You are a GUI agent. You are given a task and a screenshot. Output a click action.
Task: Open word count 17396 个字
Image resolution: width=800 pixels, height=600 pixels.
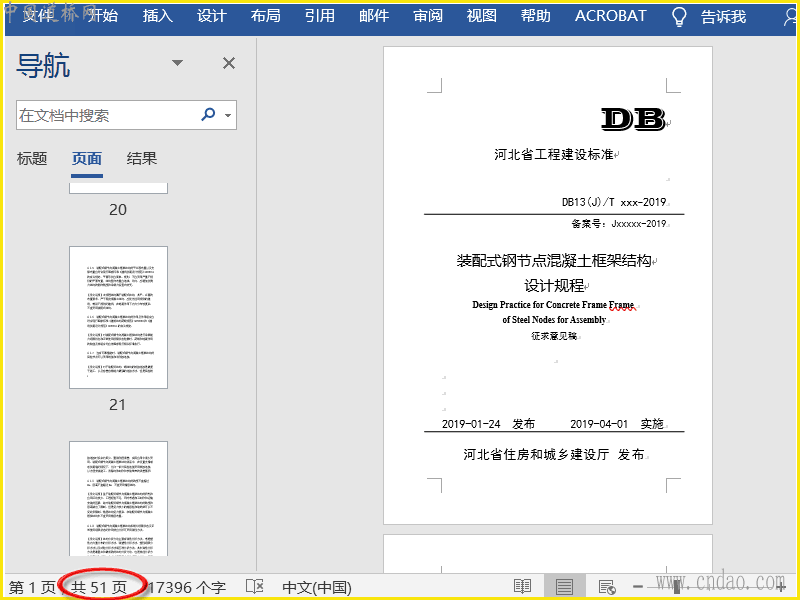pos(187,588)
